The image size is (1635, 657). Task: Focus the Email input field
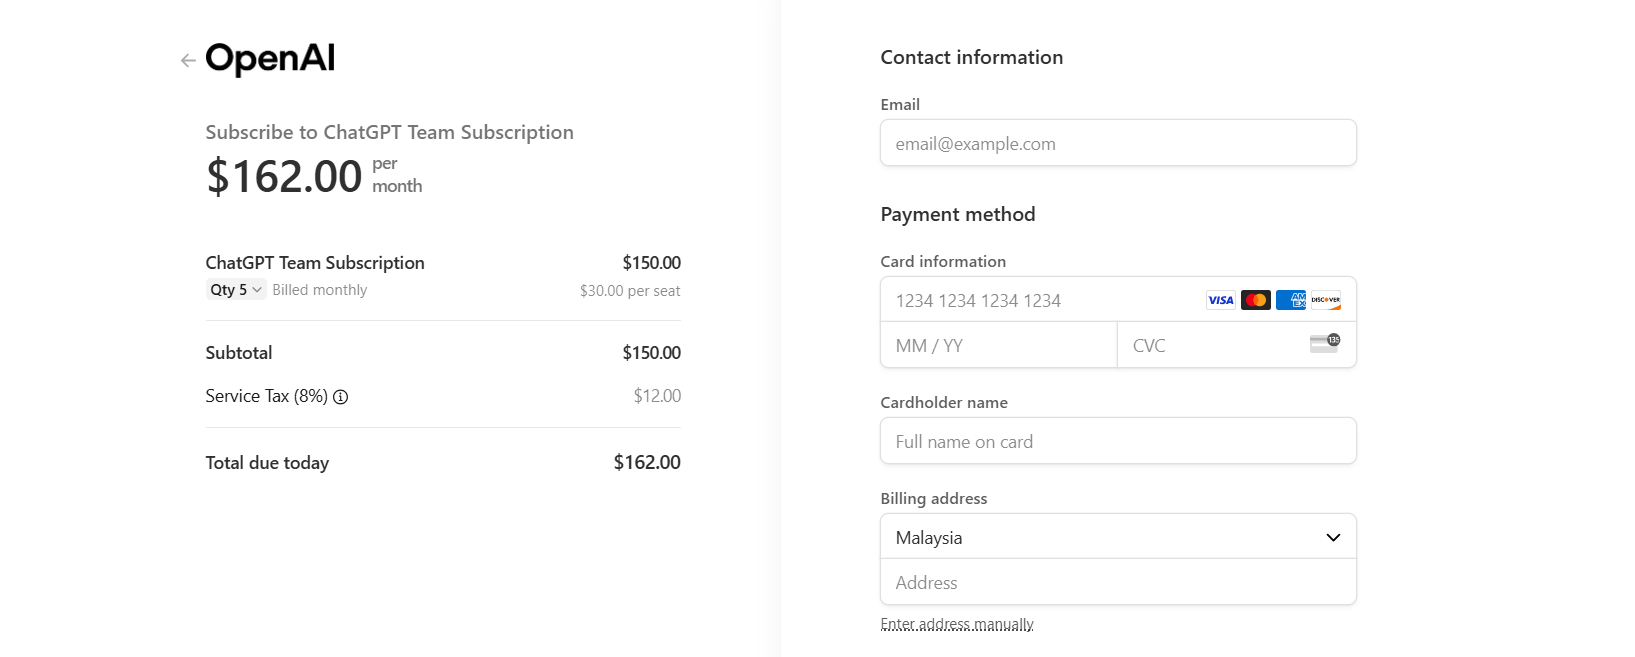point(1118,143)
